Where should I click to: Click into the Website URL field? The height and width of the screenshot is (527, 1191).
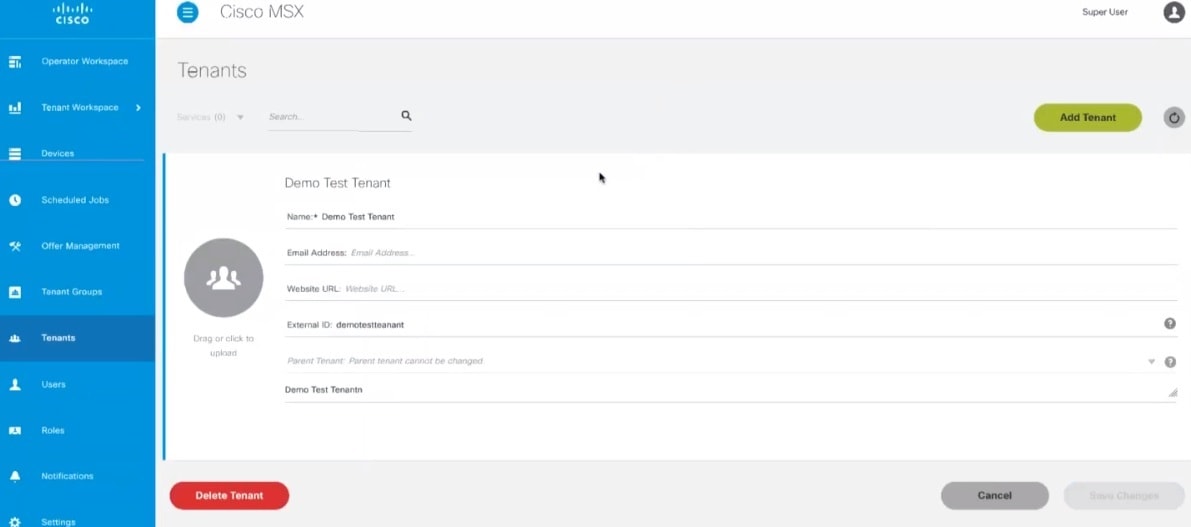coord(731,289)
